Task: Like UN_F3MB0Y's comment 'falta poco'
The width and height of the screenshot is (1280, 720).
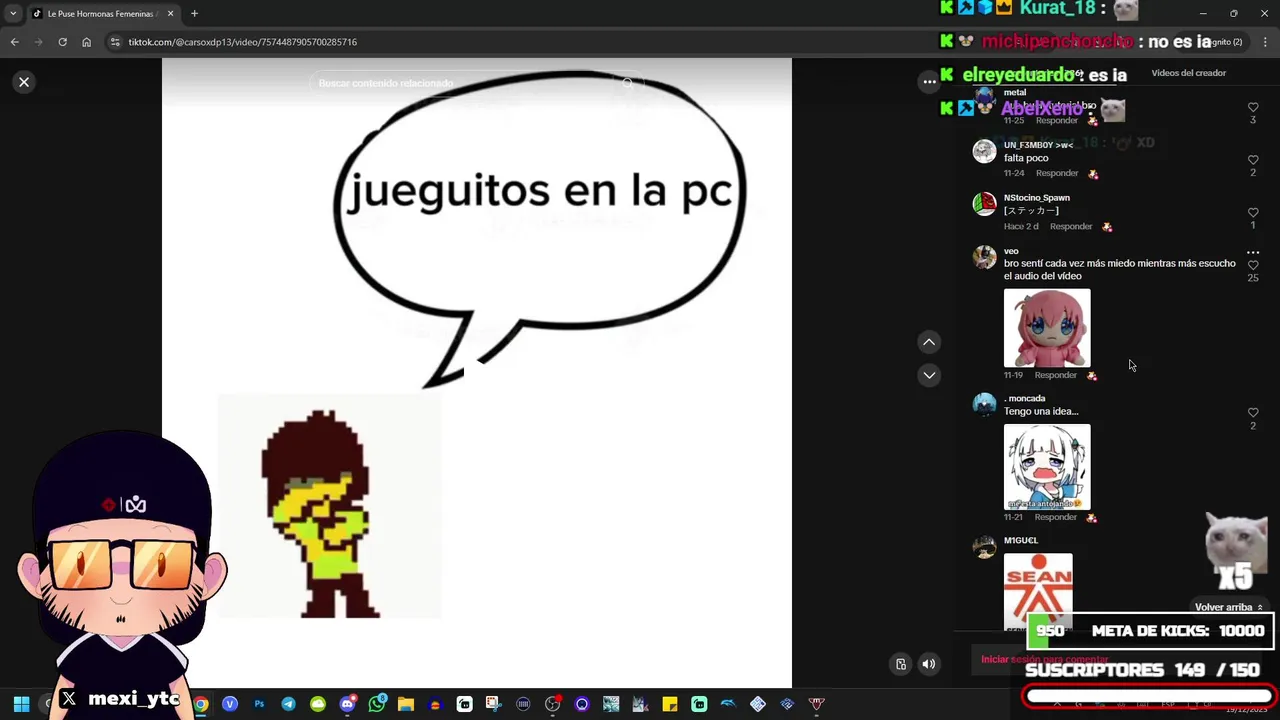Action: 1253,160
